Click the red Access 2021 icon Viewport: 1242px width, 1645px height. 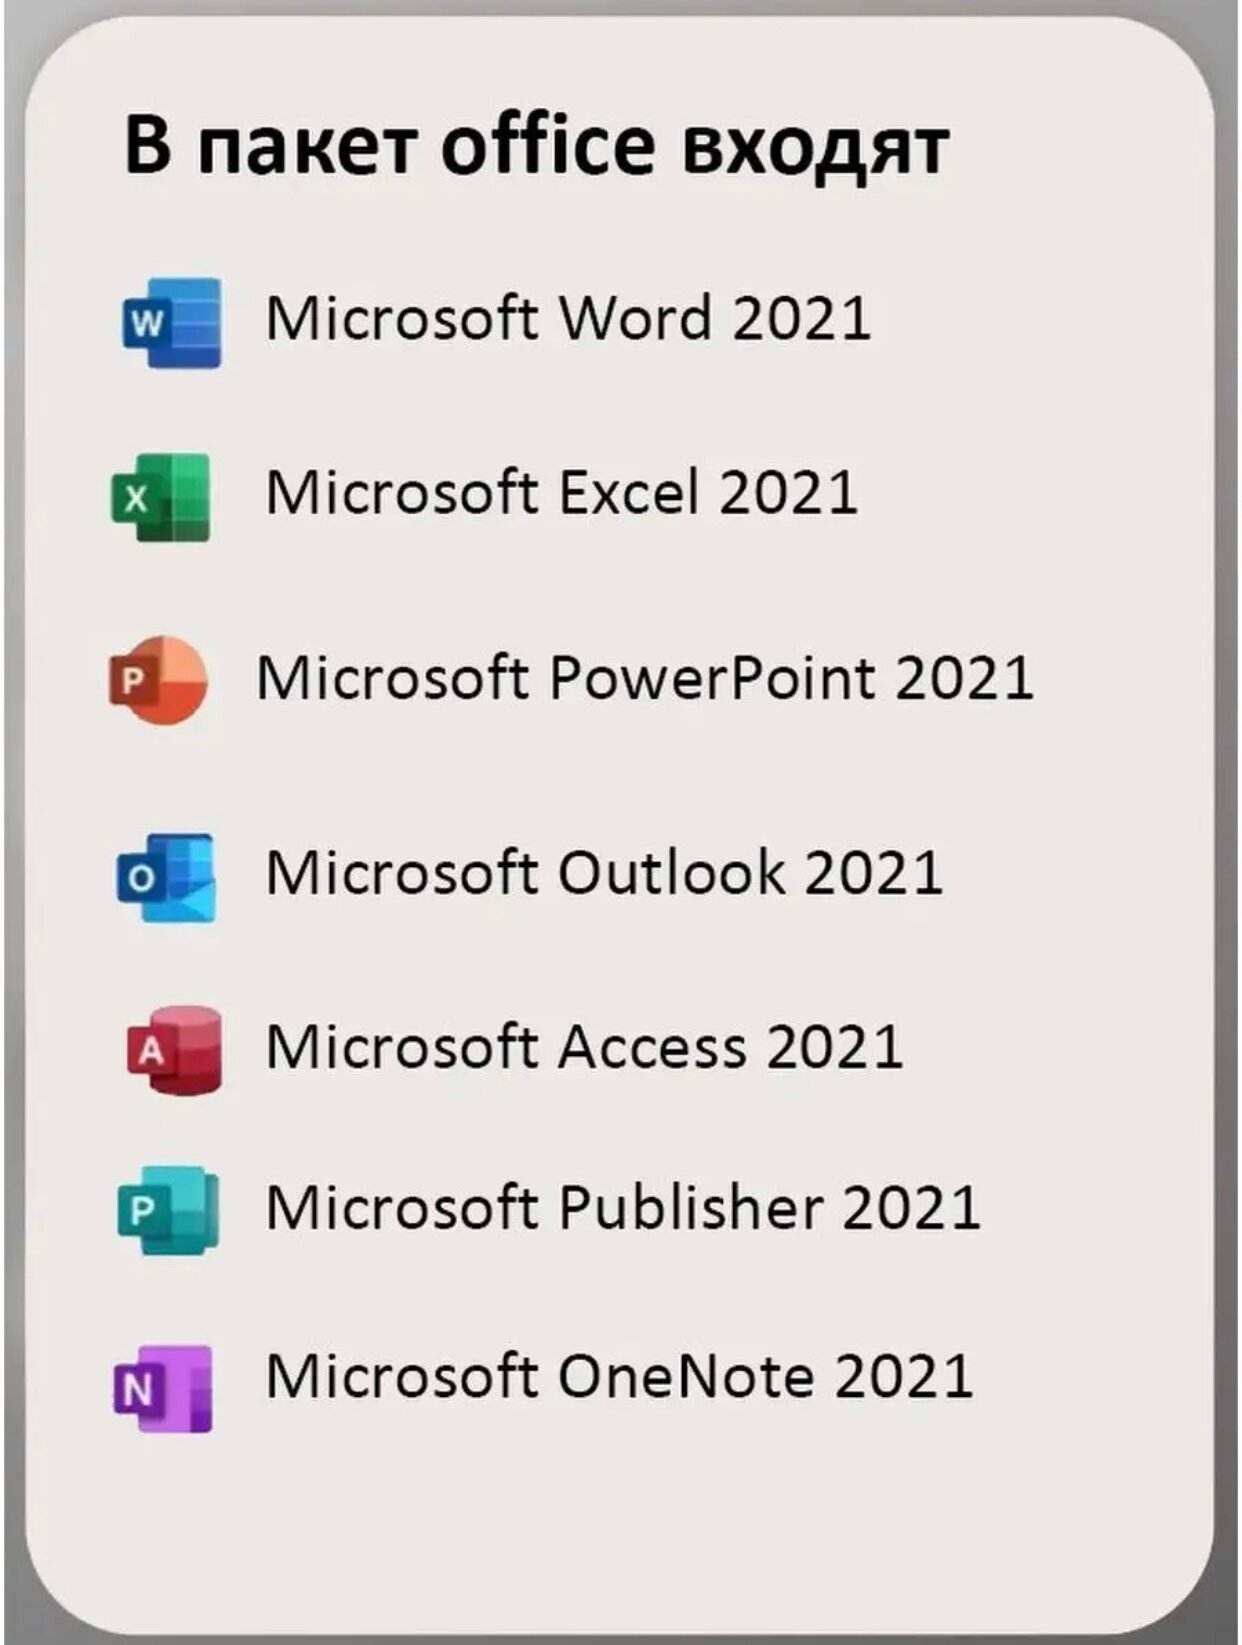pos(173,1050)
